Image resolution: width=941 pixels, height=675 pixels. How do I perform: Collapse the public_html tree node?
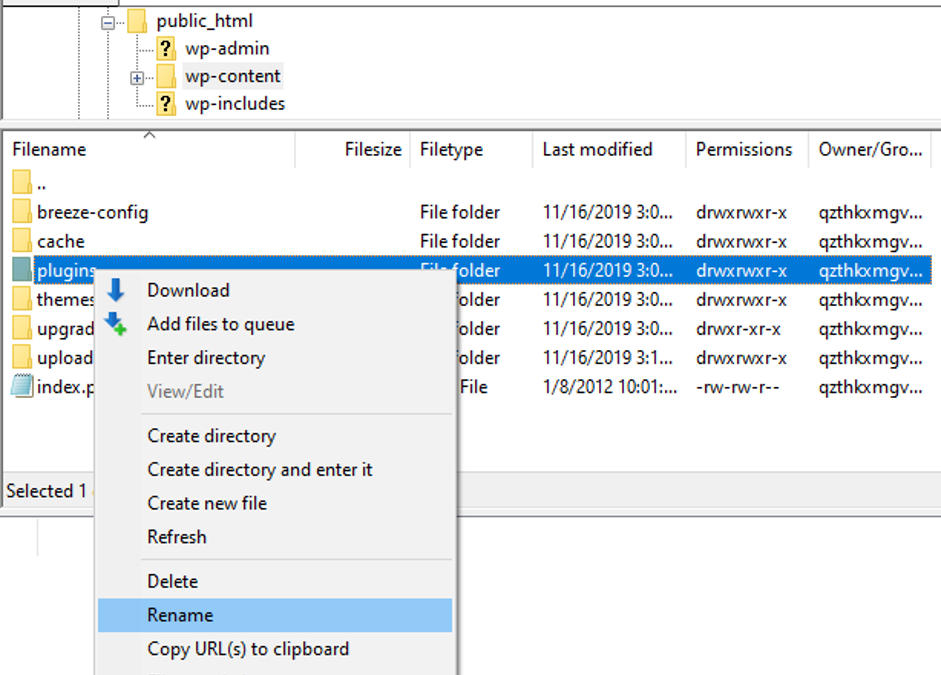pyautogui.click(x=108, y=23)
